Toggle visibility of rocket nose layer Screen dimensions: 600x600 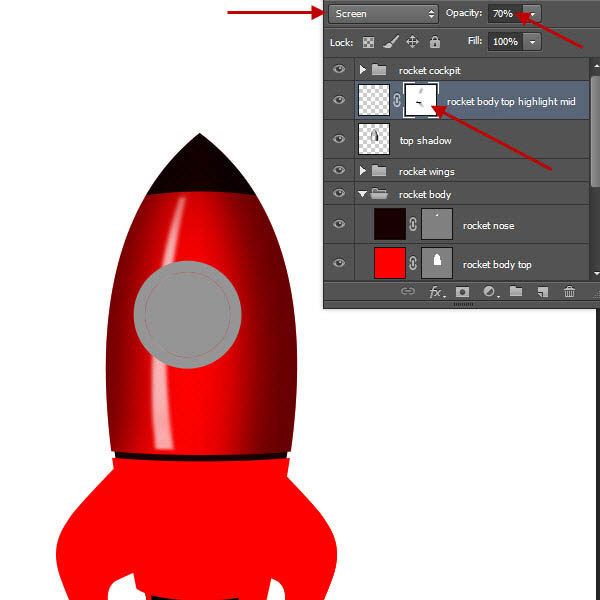339,226
